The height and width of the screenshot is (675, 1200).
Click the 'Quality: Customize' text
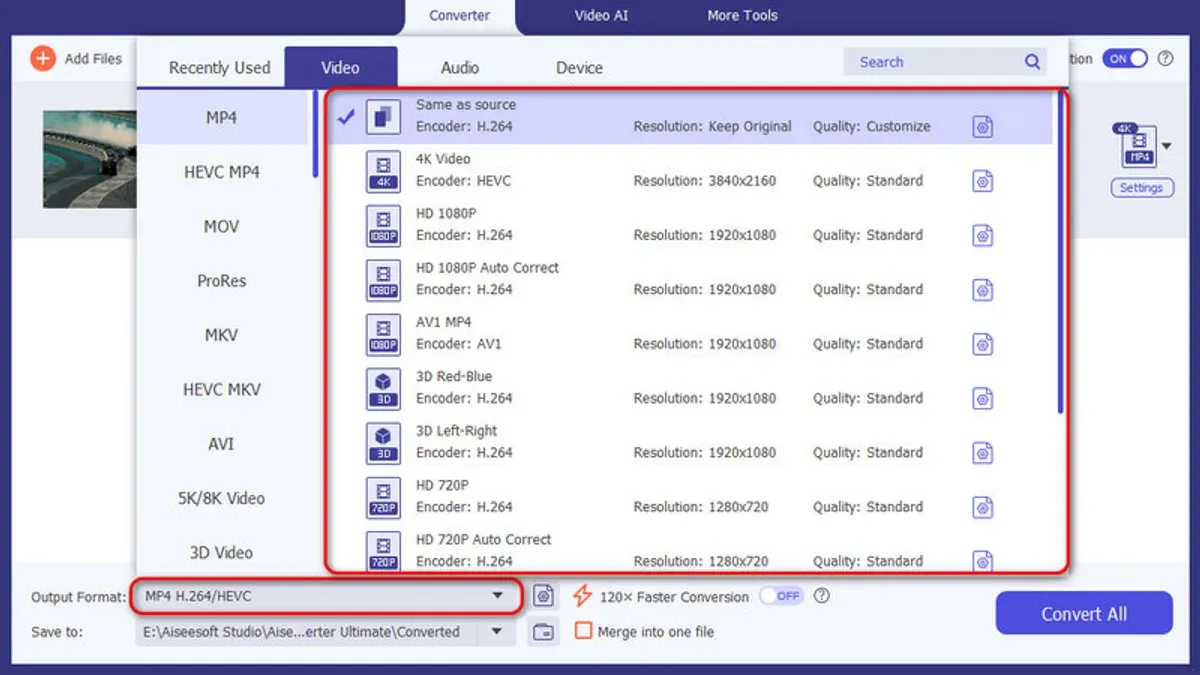click(x=871, y=127)
